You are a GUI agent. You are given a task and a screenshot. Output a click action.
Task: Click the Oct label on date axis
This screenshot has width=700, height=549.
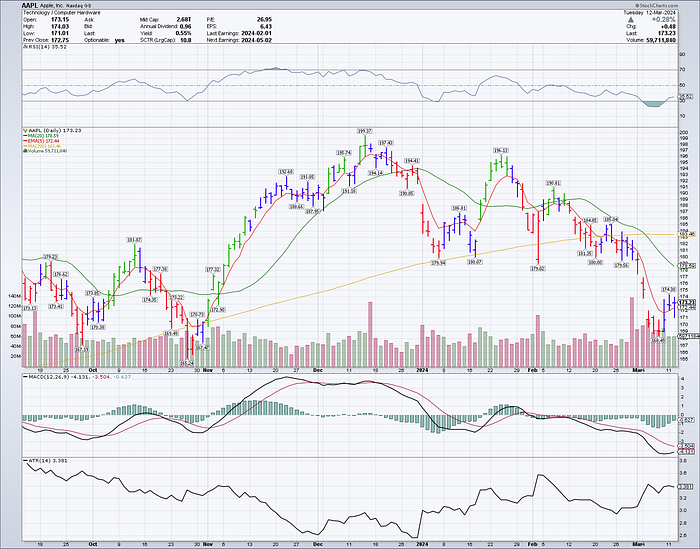point(93,370)
